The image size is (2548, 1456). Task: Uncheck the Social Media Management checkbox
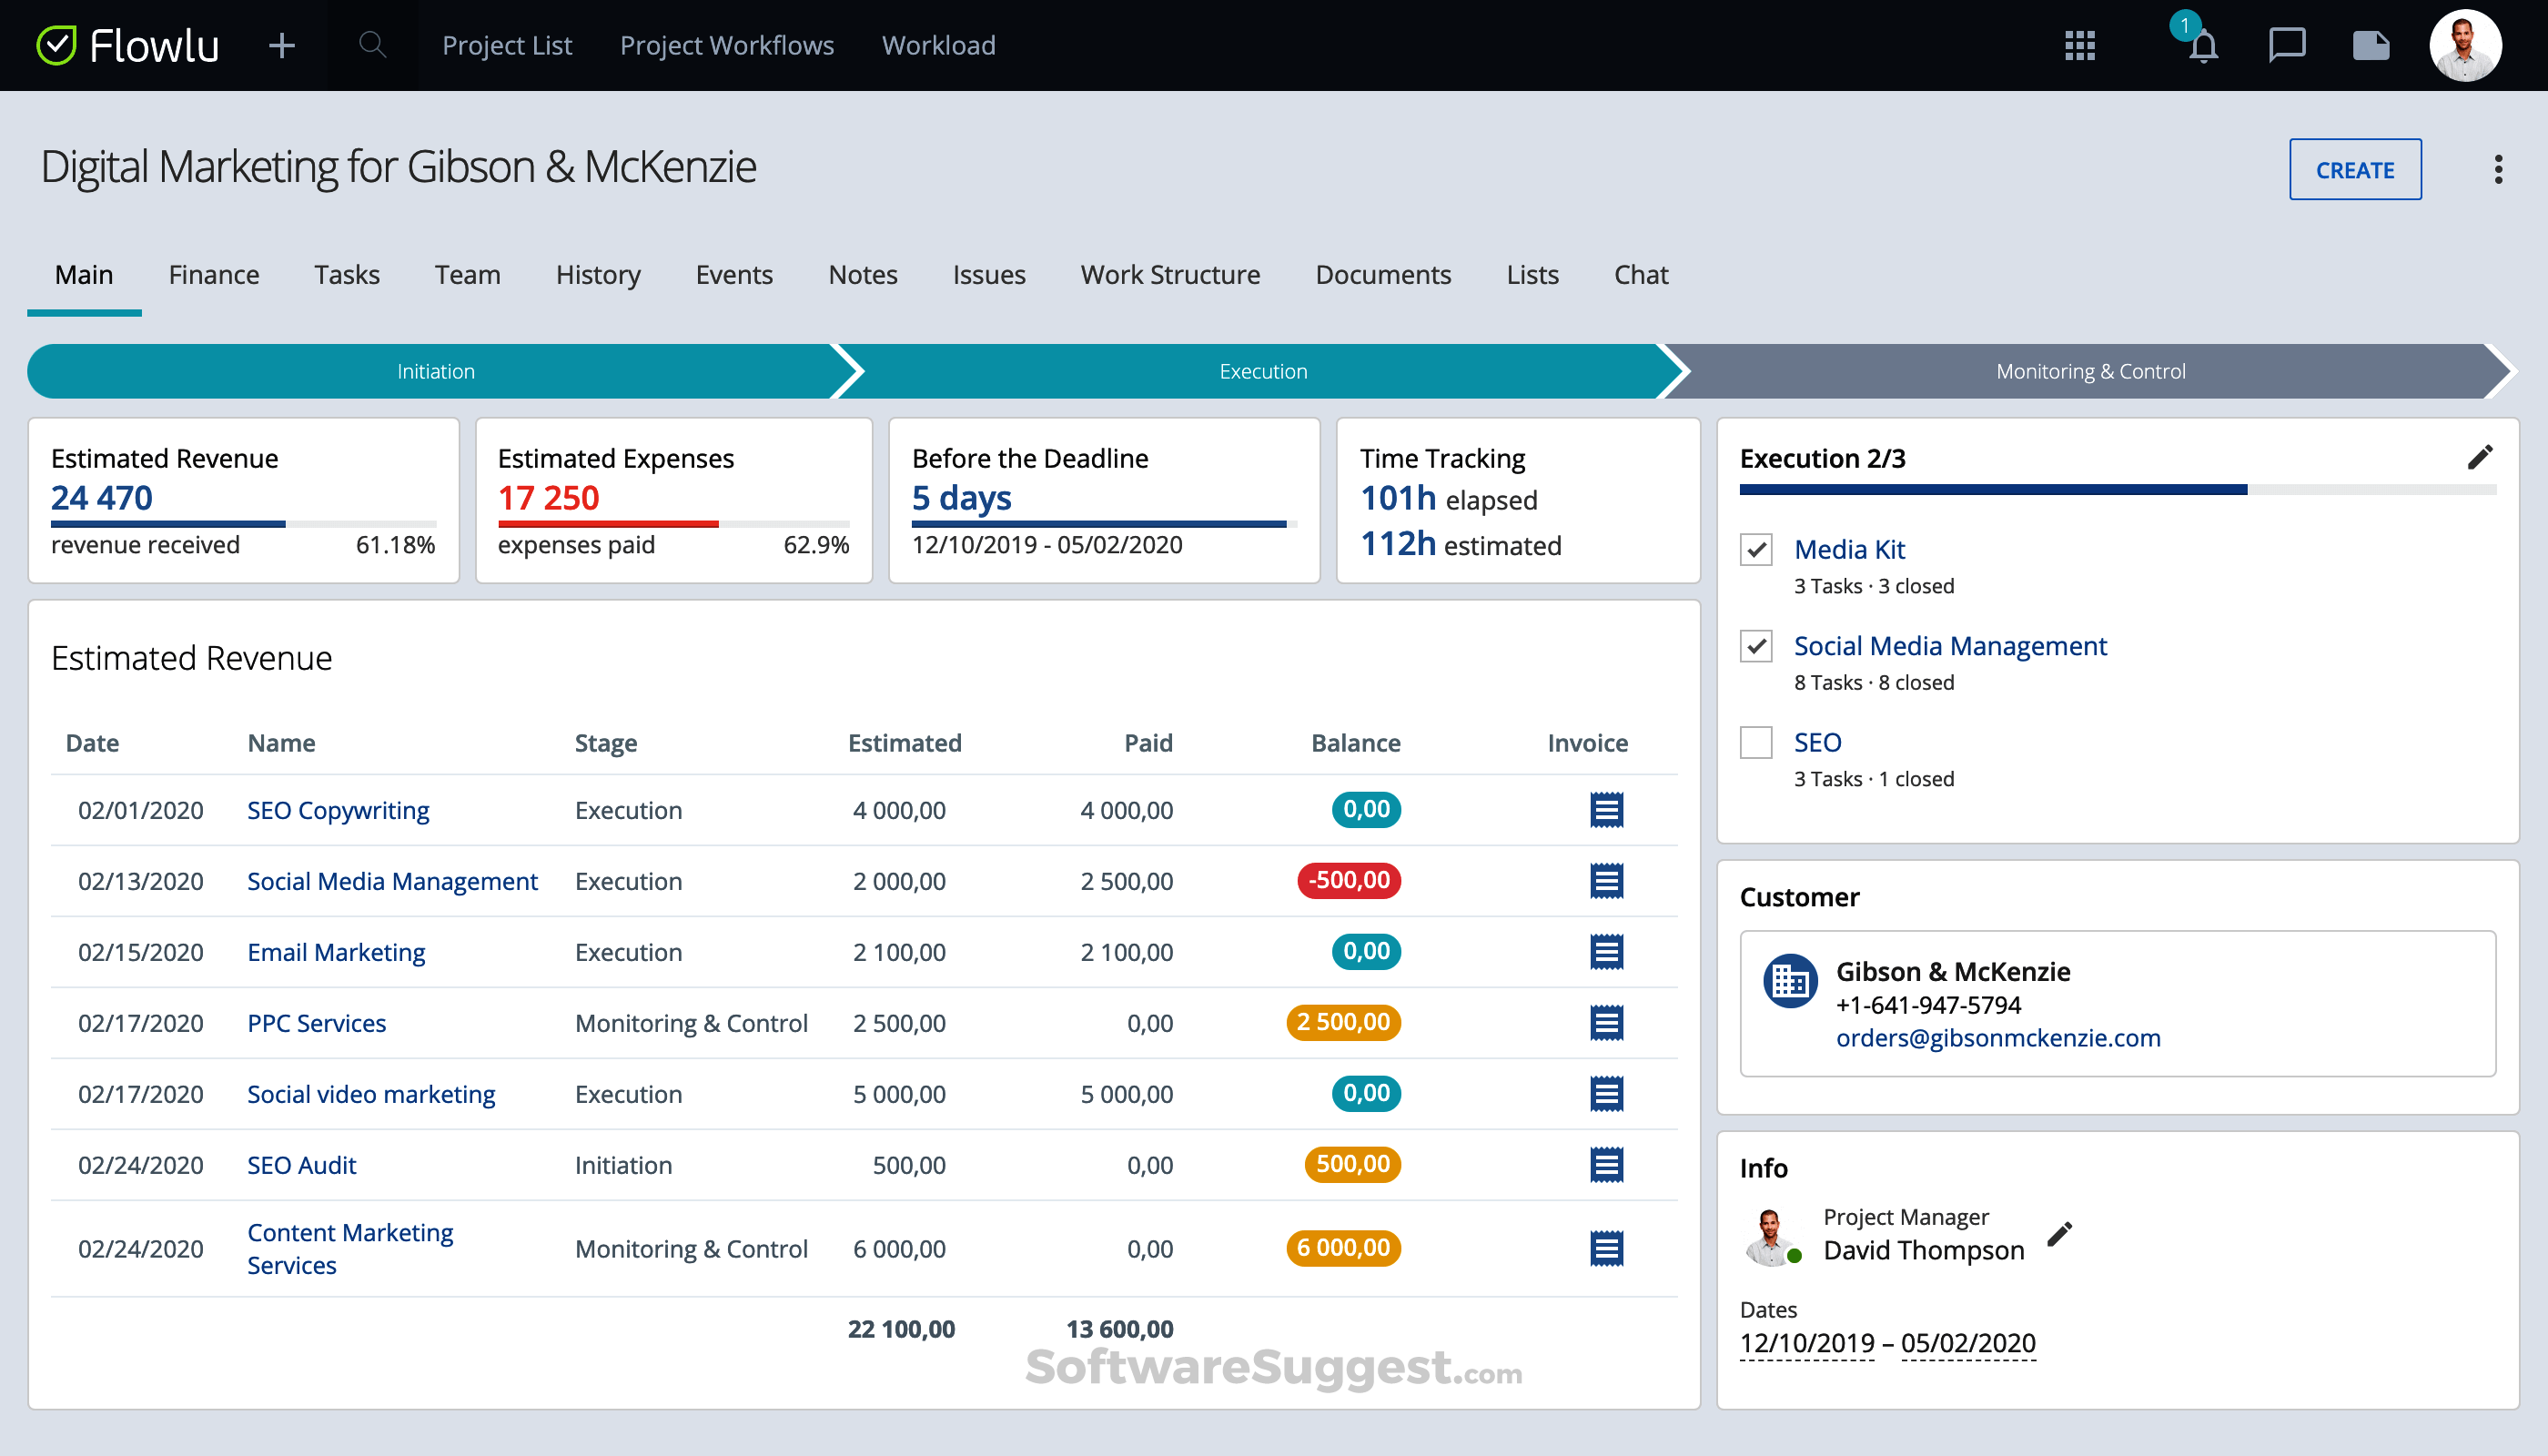(1756, 646)
